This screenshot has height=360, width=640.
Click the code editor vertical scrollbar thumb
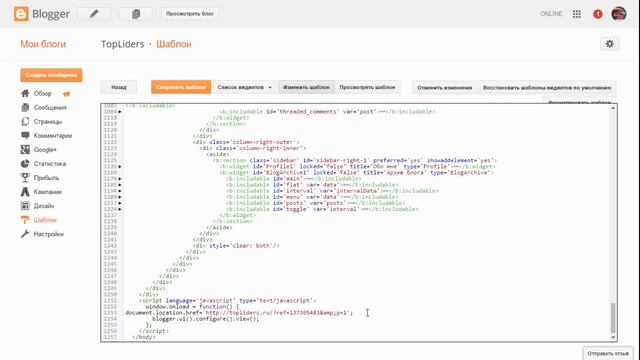pos(613,318)
